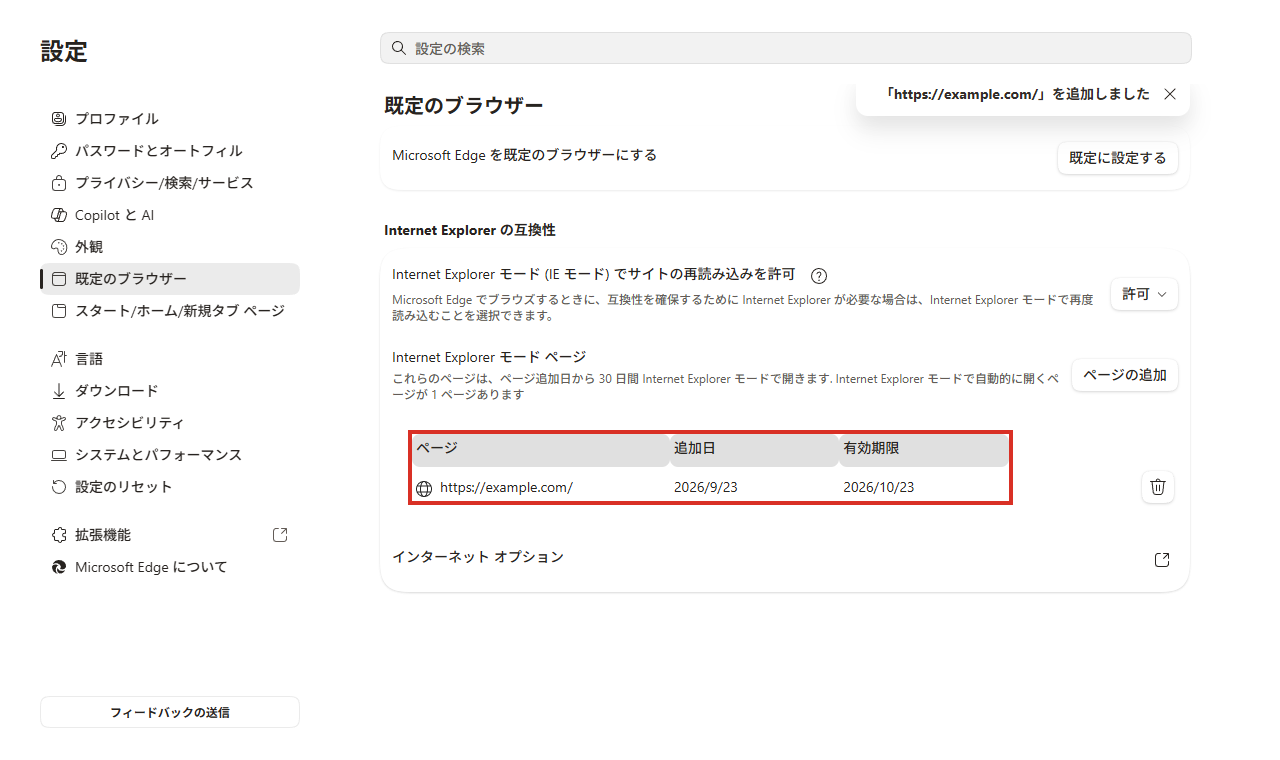The width and height of the screenshot is (1280, 760).
Task: Click the search magnifier icon
Action: [x=398, y=48]
